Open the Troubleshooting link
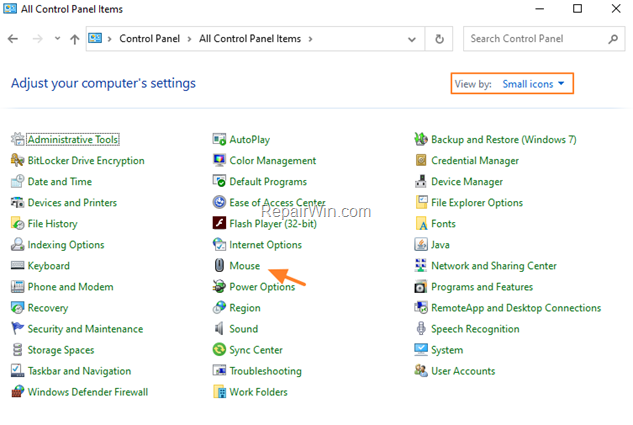Image resolution: width=633 pixels, height=425 pixels. (265, 371)
